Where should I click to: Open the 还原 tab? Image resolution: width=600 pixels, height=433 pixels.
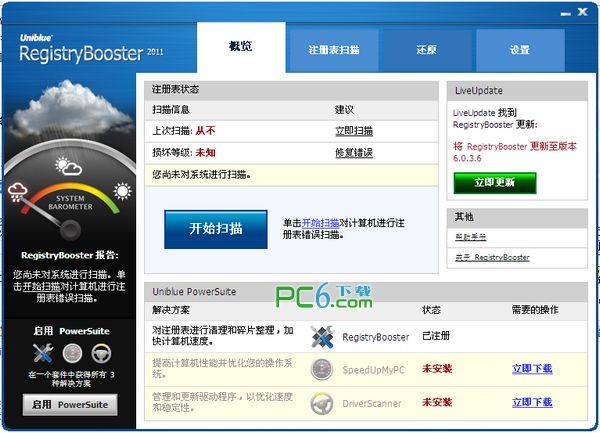tap(426, 50)
